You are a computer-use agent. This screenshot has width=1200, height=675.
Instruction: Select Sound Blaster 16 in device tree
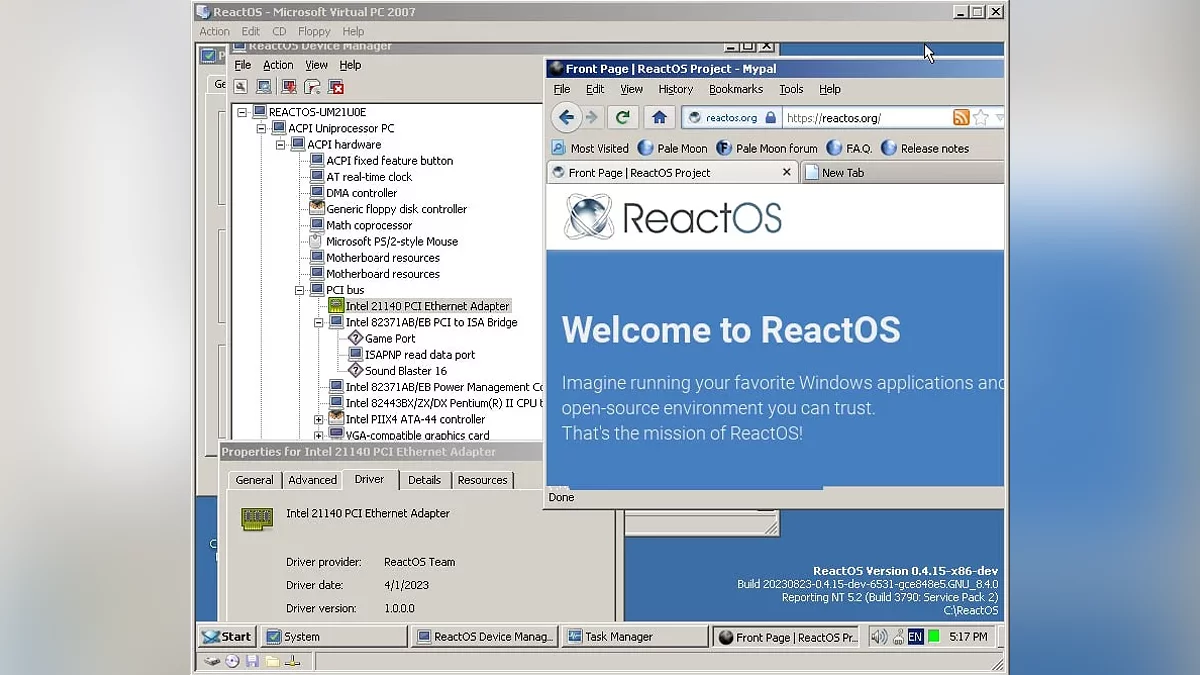tap(405, 371)
